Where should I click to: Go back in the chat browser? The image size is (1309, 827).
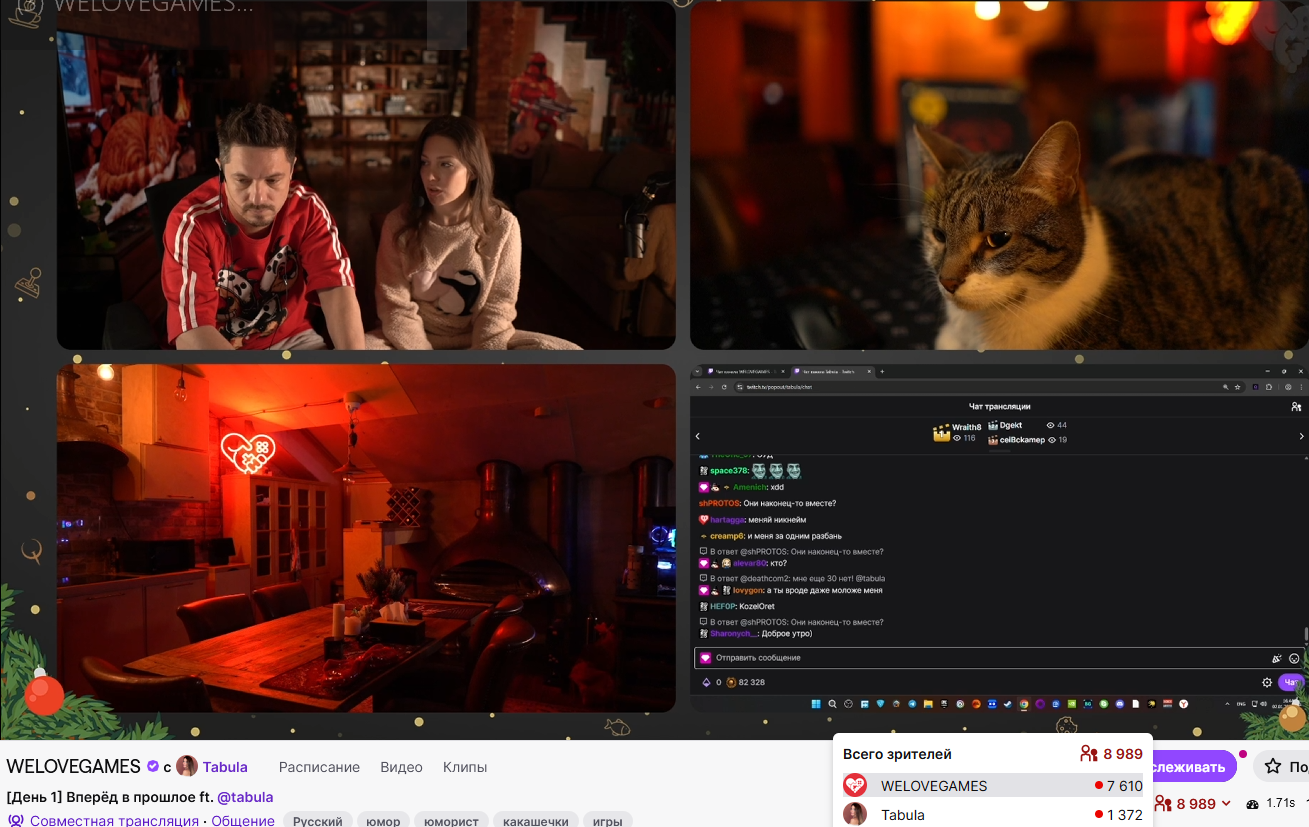tap(697, 387)
